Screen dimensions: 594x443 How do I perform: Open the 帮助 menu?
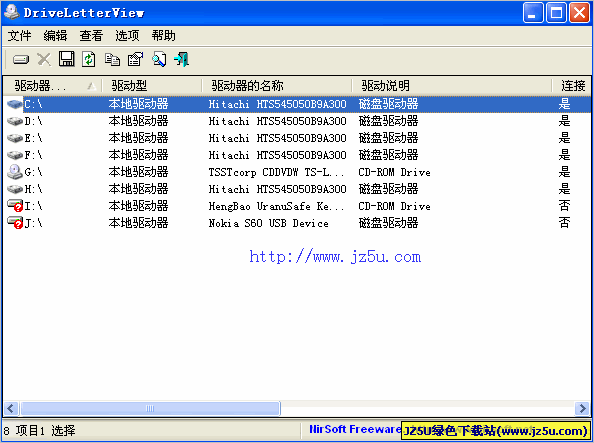coord(163,36)
